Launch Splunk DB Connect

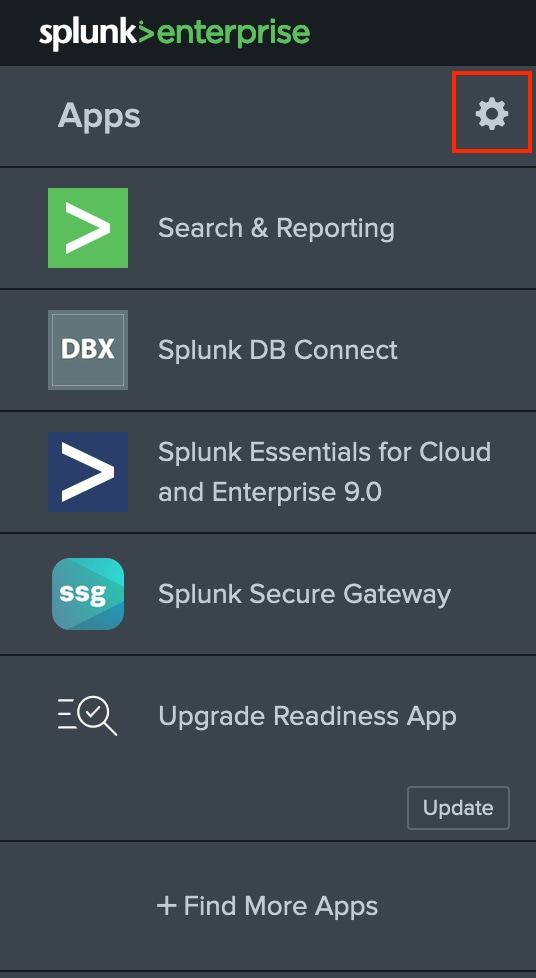pyautogui.click(x=268, y=350)
